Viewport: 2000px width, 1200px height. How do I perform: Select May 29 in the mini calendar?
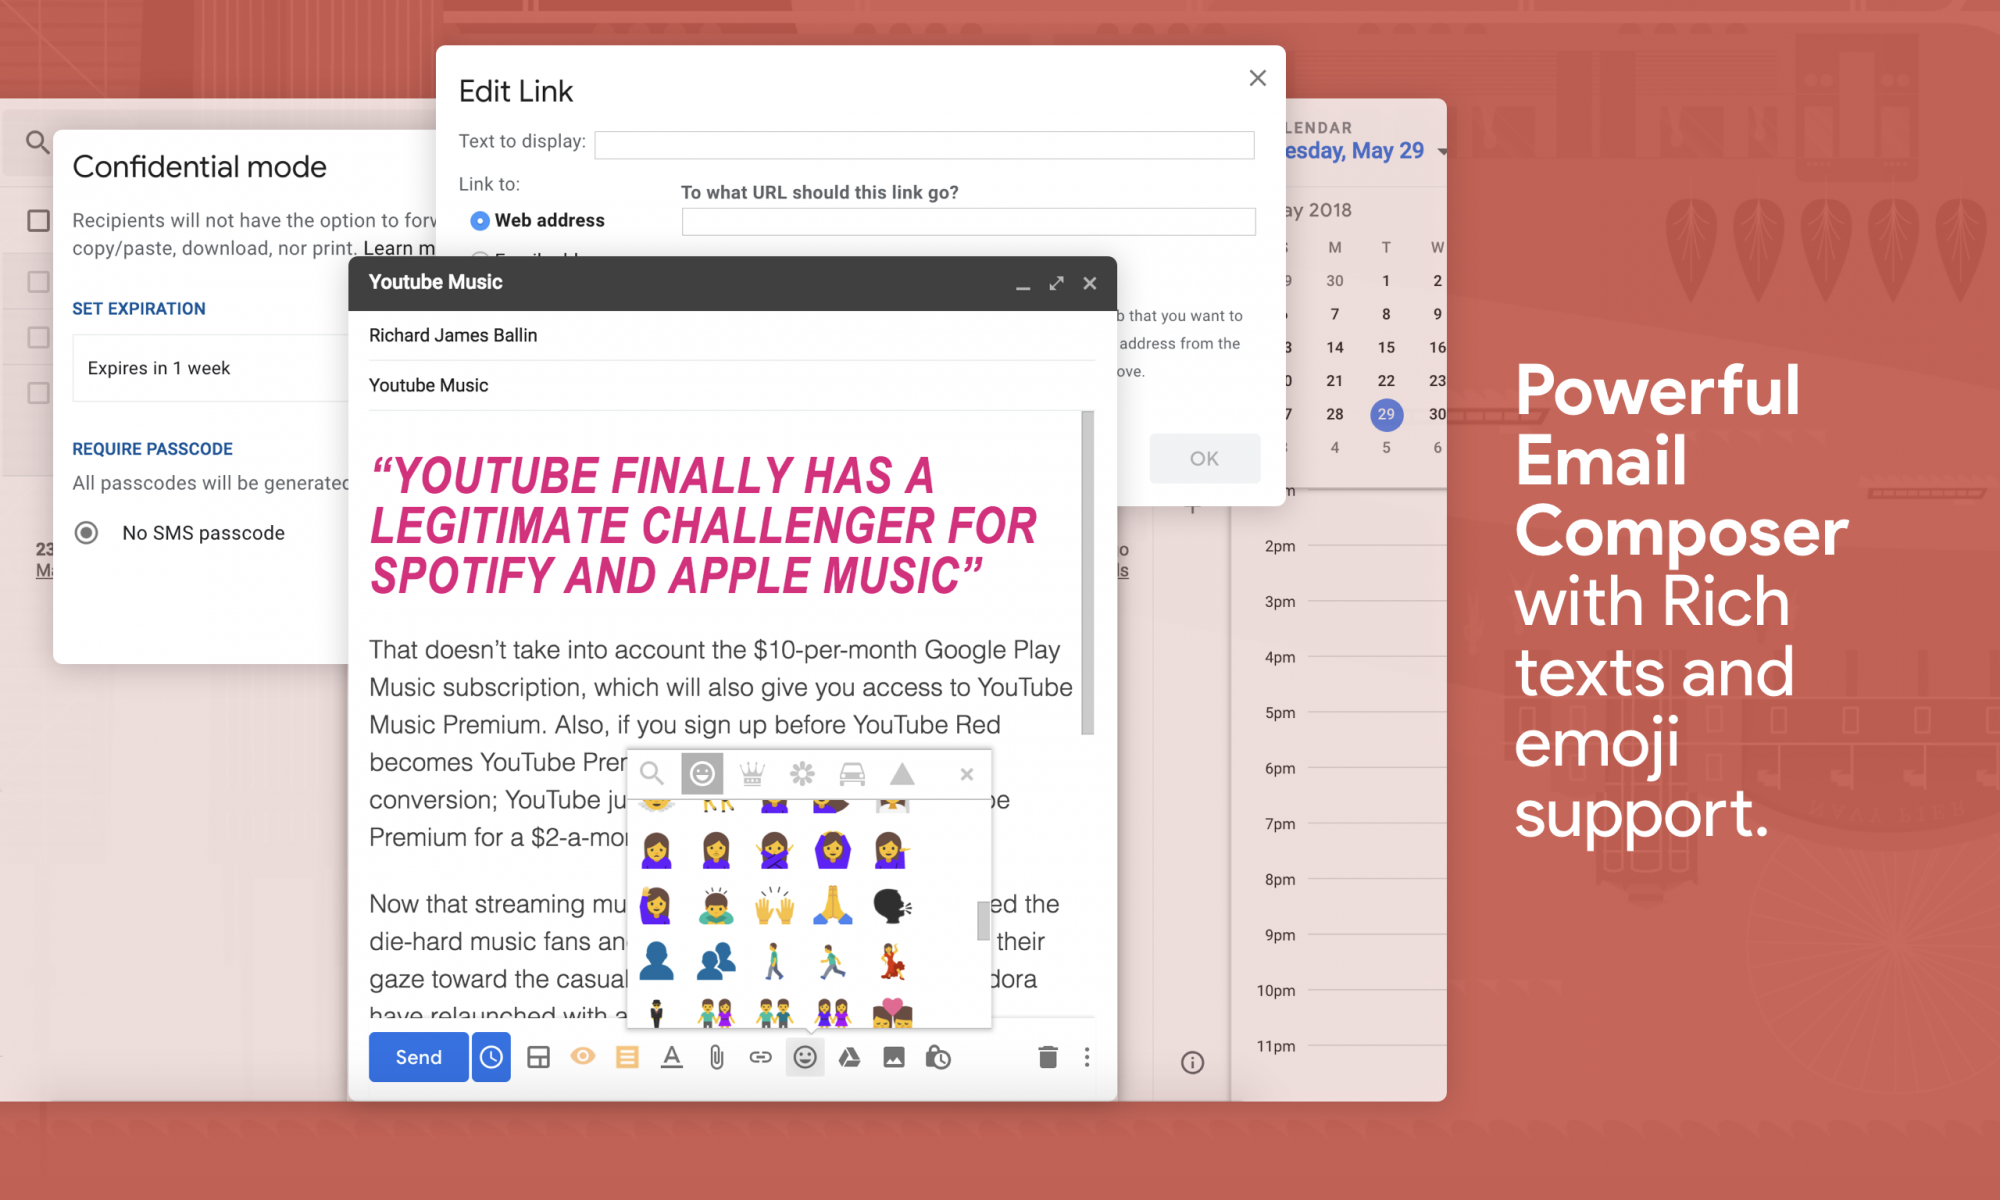pos(1386,414)
